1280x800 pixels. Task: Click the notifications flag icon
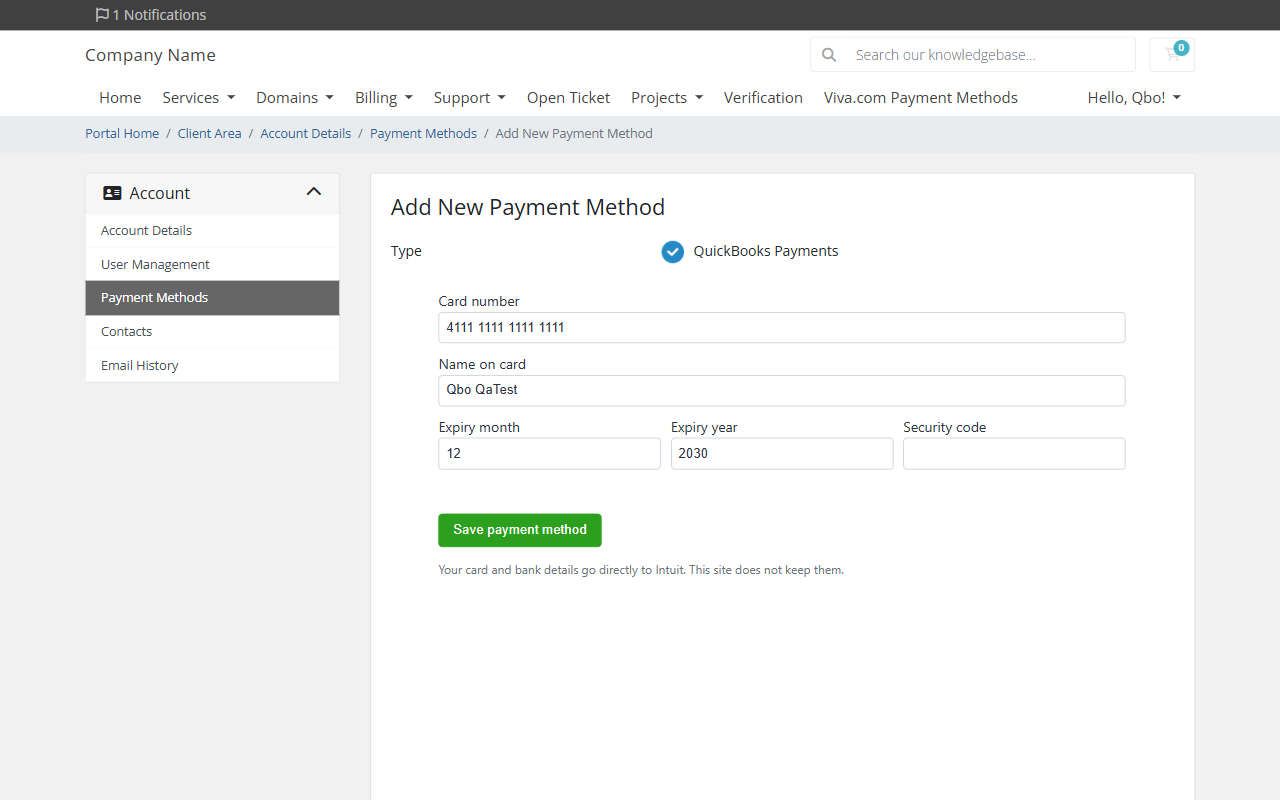click(x=102, y=15)
